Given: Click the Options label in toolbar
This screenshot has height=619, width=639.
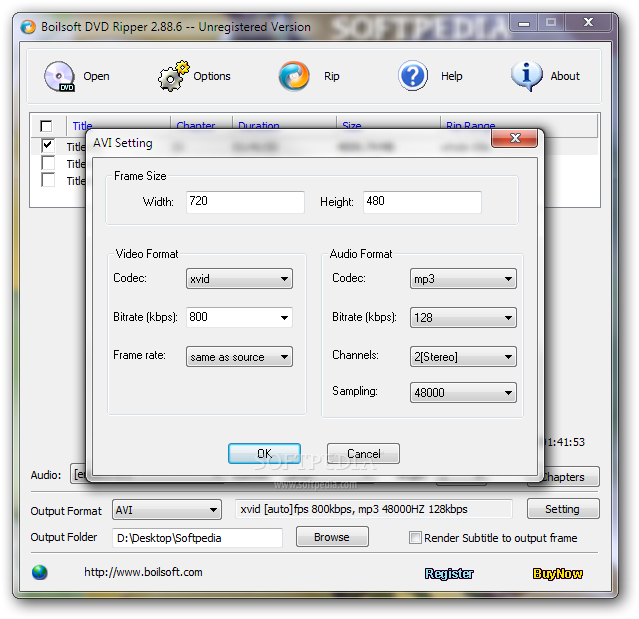Looking at the screenshot, I should tap(212, 76).
